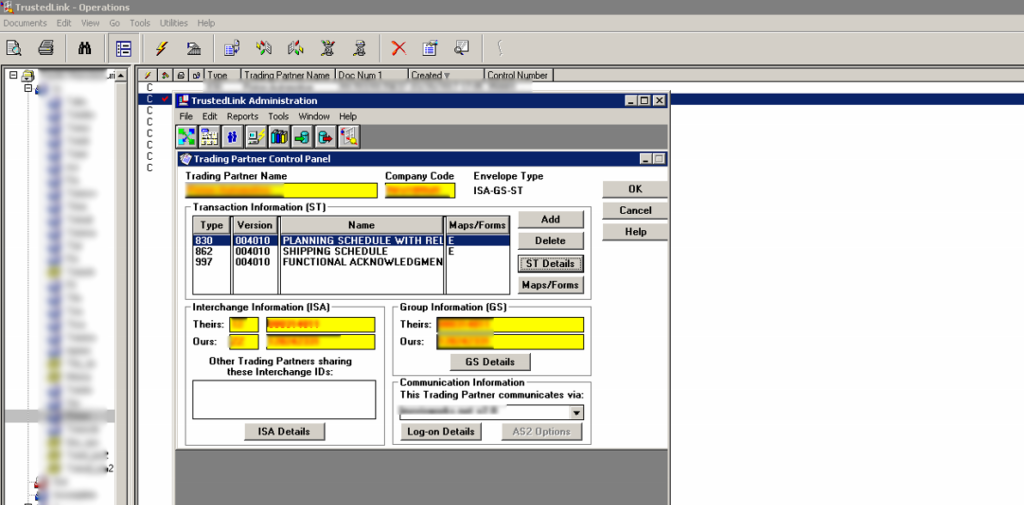Open Log-on Details
This screenshot has height=505, width=1024.
click(x=441, y=432)
